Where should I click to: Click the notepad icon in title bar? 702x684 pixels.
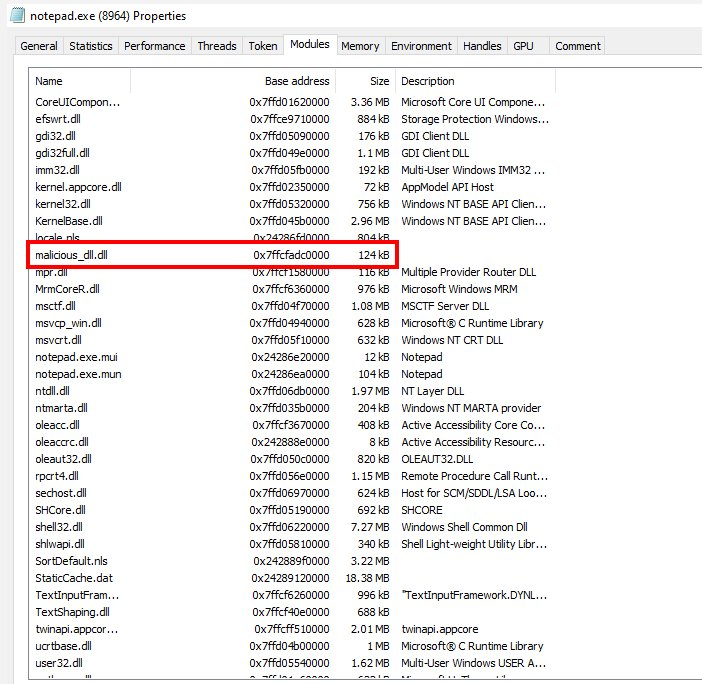coord(17,15)
